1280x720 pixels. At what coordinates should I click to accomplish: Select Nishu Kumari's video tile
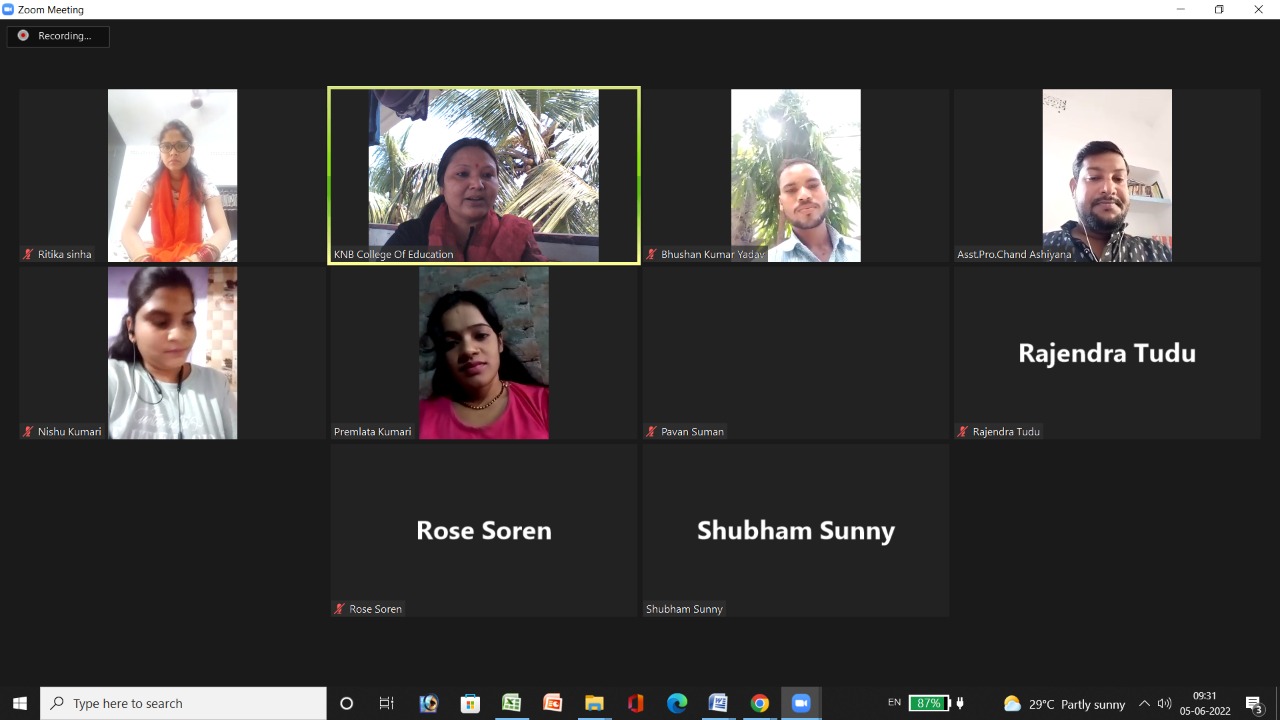pos(172,352)
